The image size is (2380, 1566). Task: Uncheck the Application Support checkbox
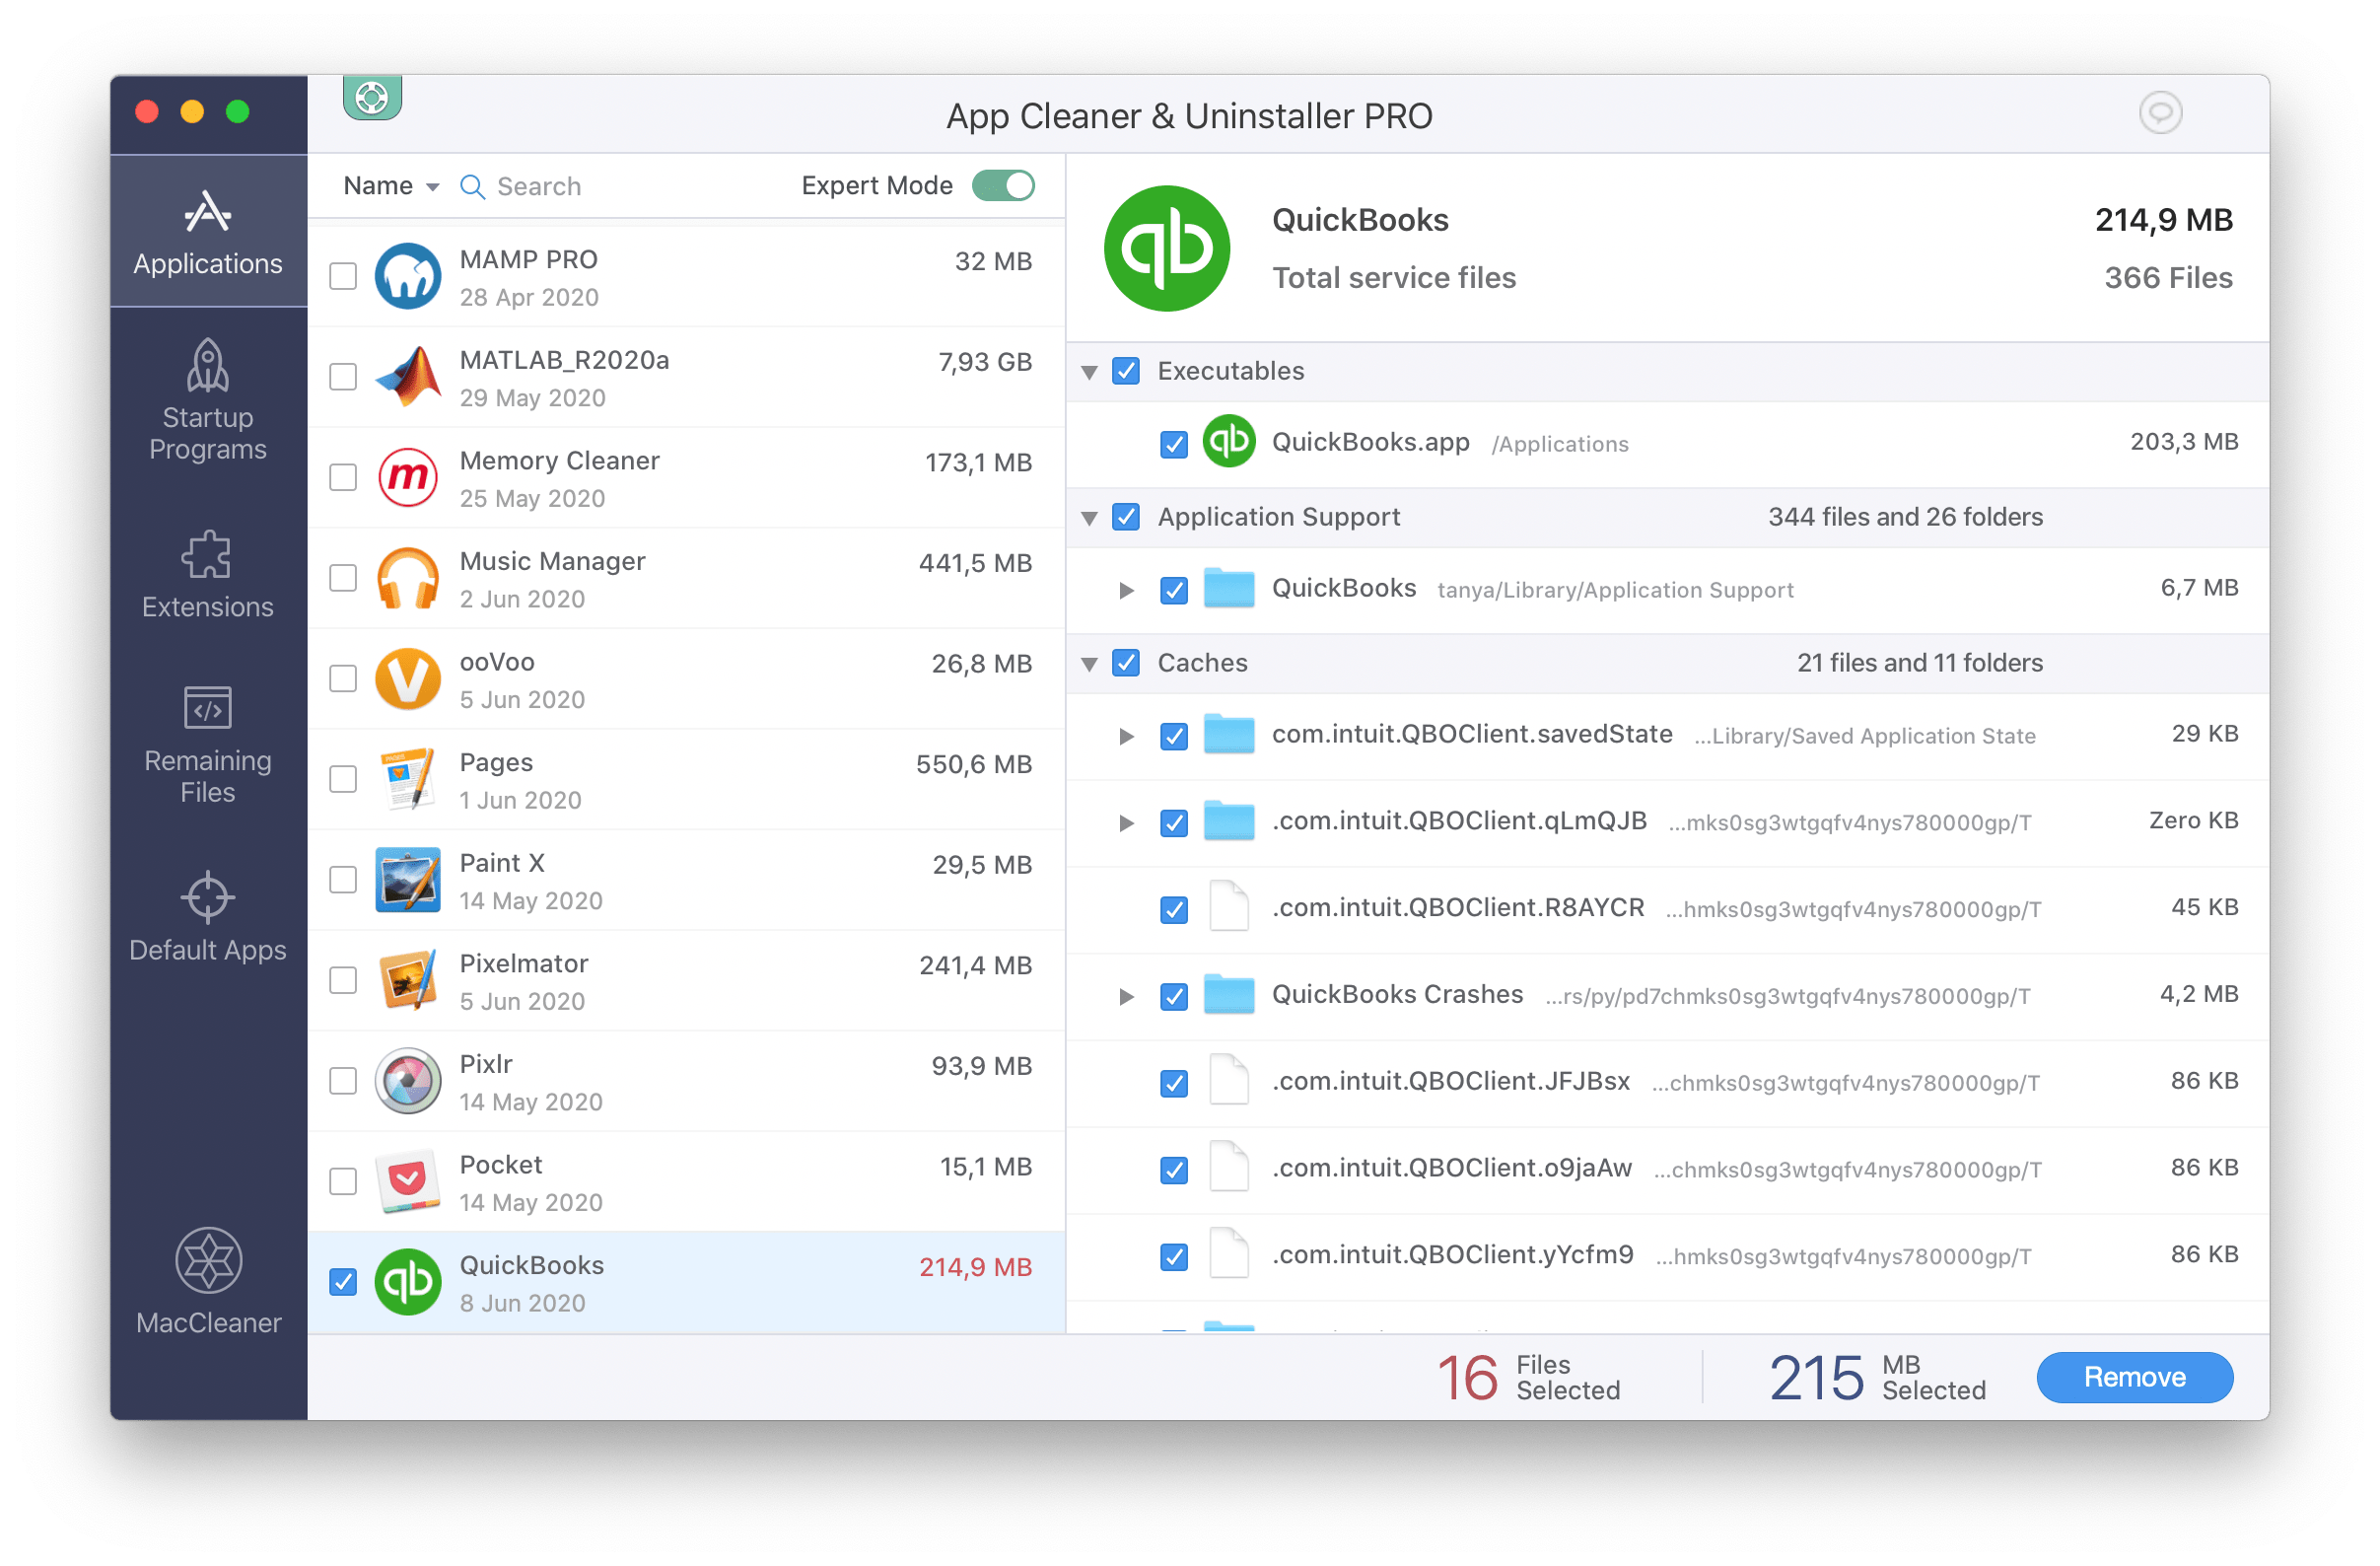1125,518
